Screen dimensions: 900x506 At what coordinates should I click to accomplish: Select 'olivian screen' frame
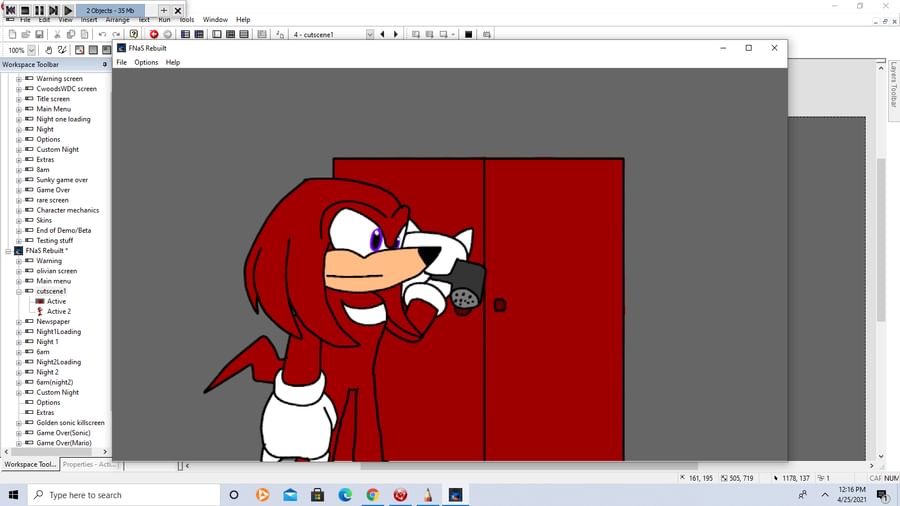coord(56,271)
